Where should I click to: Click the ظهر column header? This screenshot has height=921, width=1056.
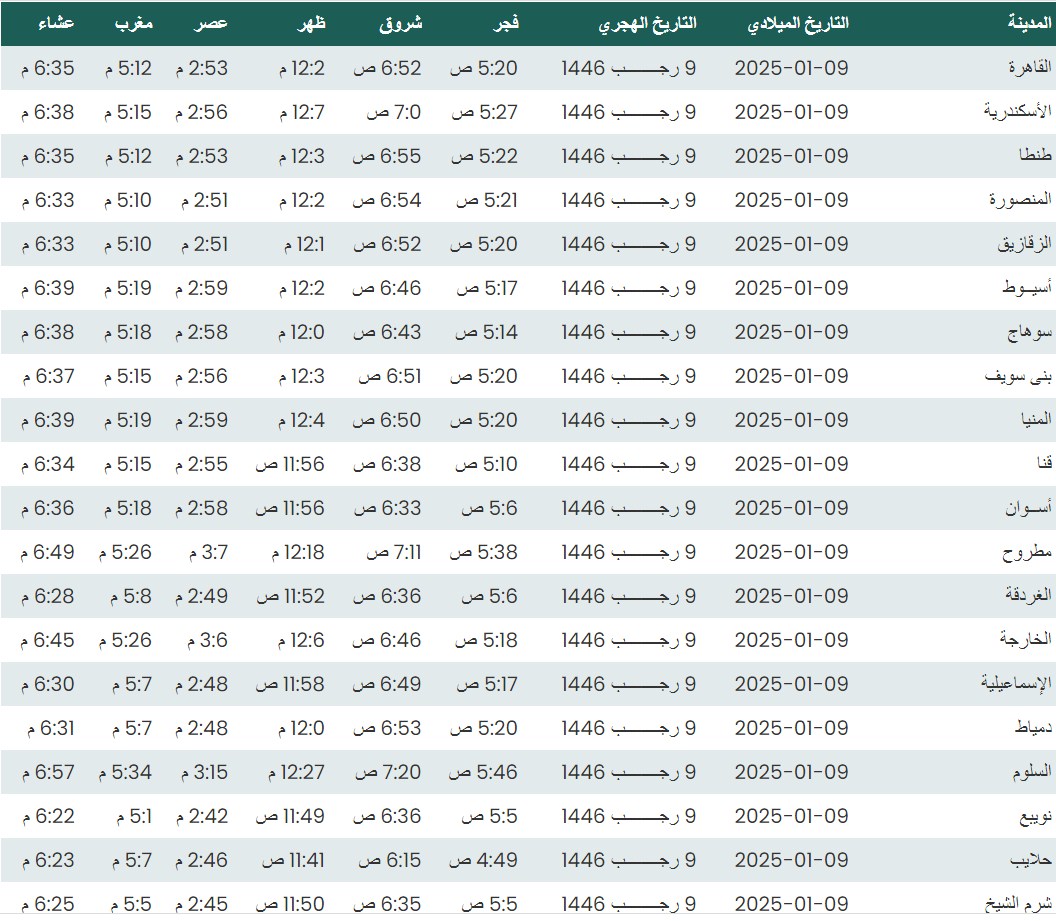[x=310, y=23]
